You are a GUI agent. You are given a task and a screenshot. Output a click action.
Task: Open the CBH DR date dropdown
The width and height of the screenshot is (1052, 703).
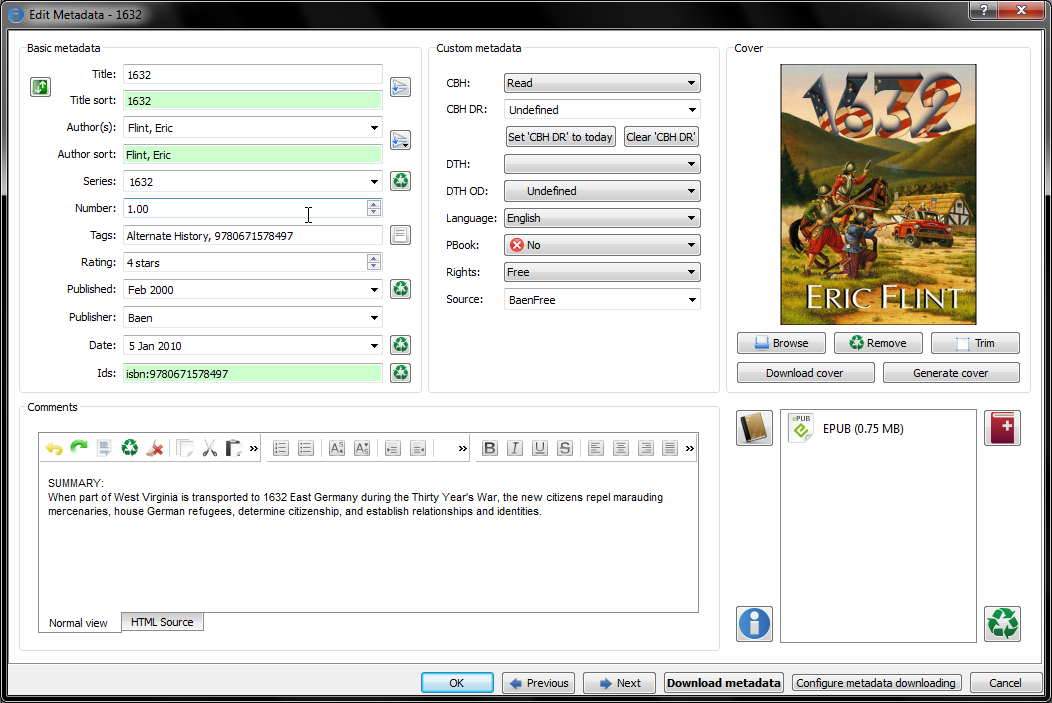click(692, 109)
